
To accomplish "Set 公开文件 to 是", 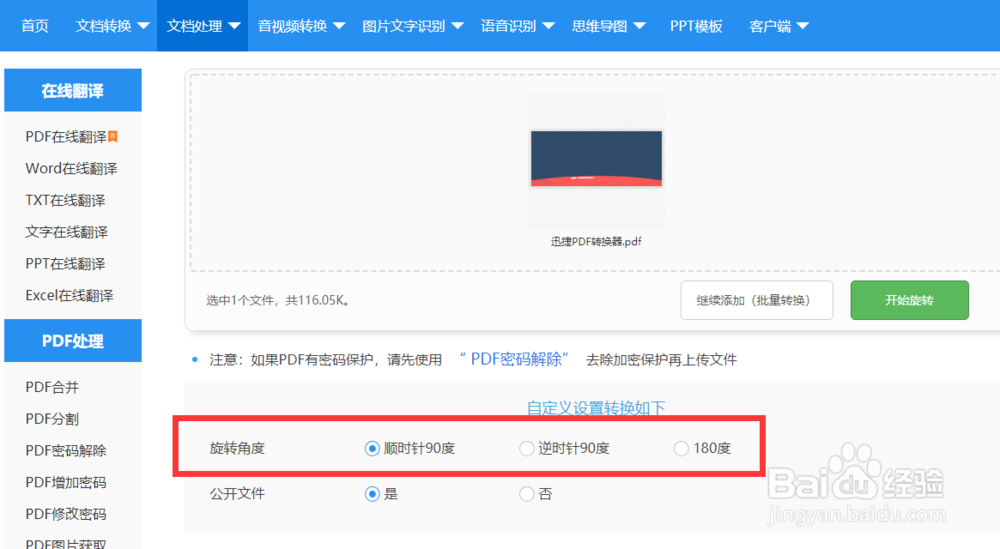I will coord(372,494).
